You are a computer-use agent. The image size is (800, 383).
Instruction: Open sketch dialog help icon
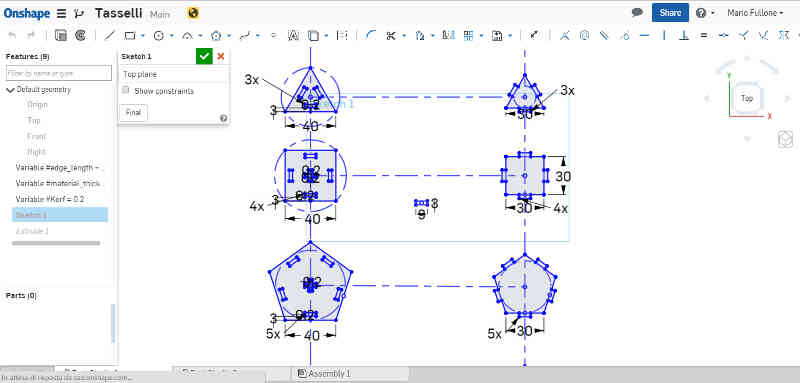pyautogui.click(x=223, y=118)
